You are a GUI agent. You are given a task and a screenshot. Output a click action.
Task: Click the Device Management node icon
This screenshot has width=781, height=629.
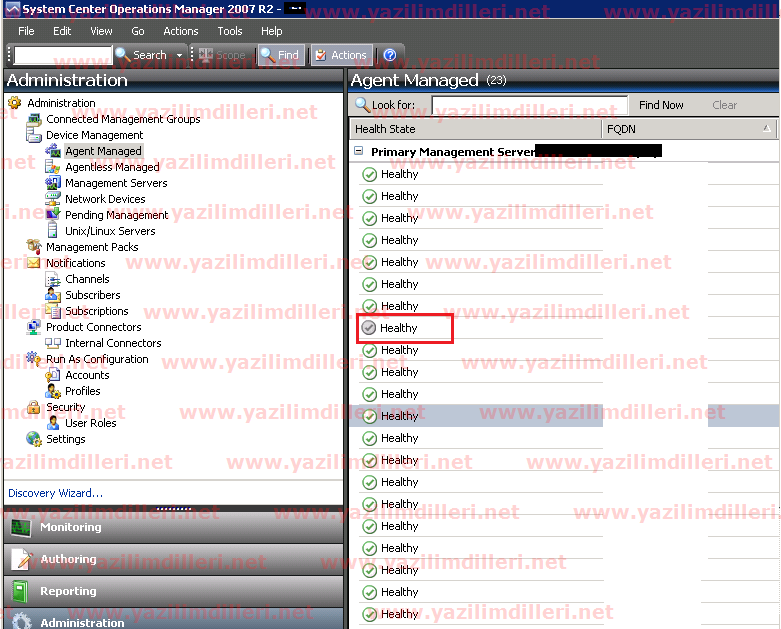click(x=33, y=134)
